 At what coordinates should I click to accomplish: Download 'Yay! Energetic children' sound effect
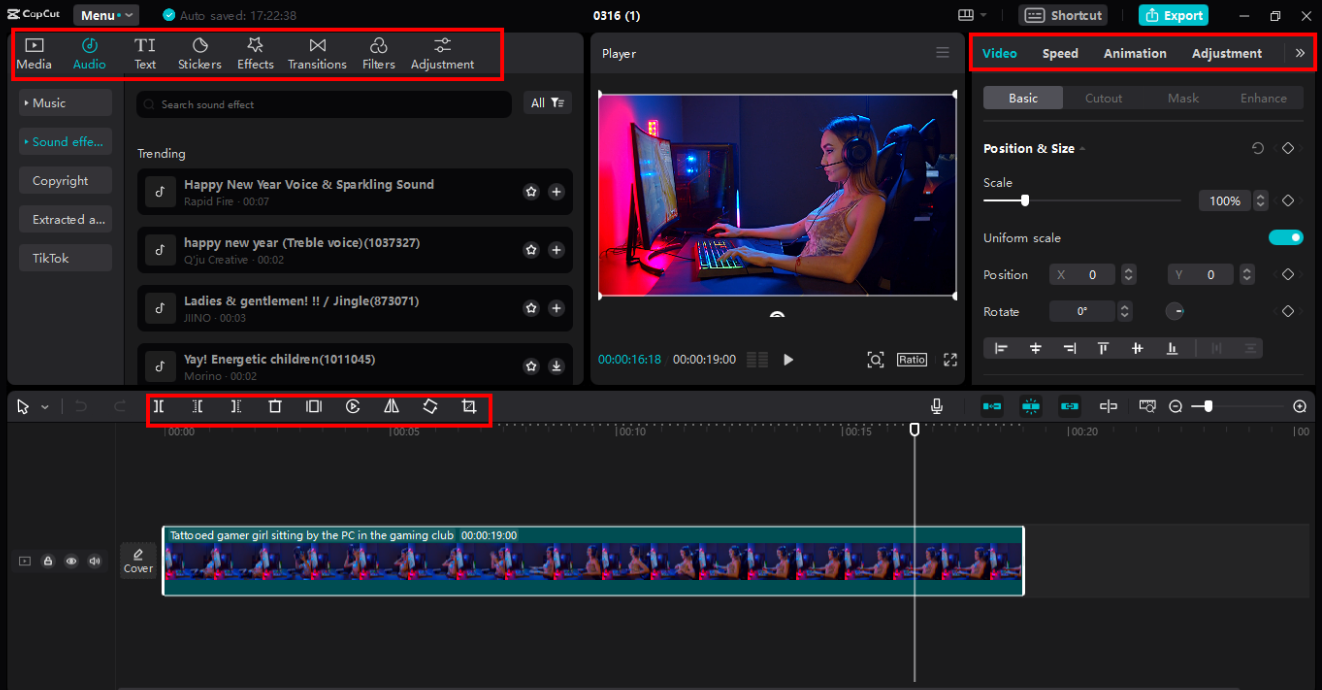557,366
